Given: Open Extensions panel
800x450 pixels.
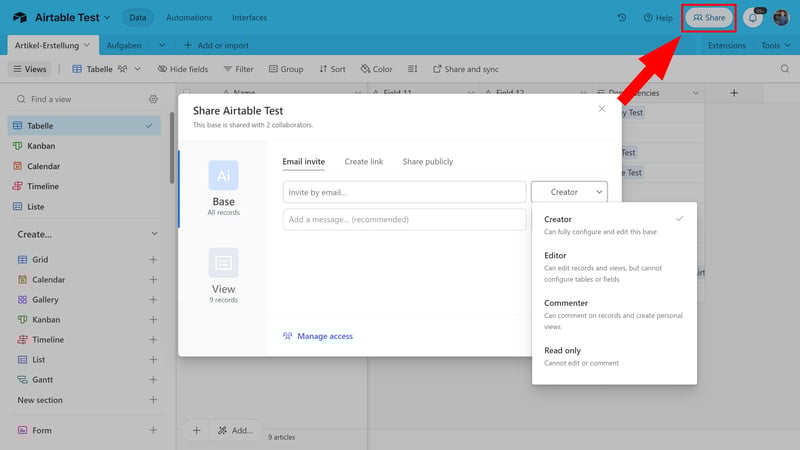Looking at the screenshot, I should click(x=727, y=45).
